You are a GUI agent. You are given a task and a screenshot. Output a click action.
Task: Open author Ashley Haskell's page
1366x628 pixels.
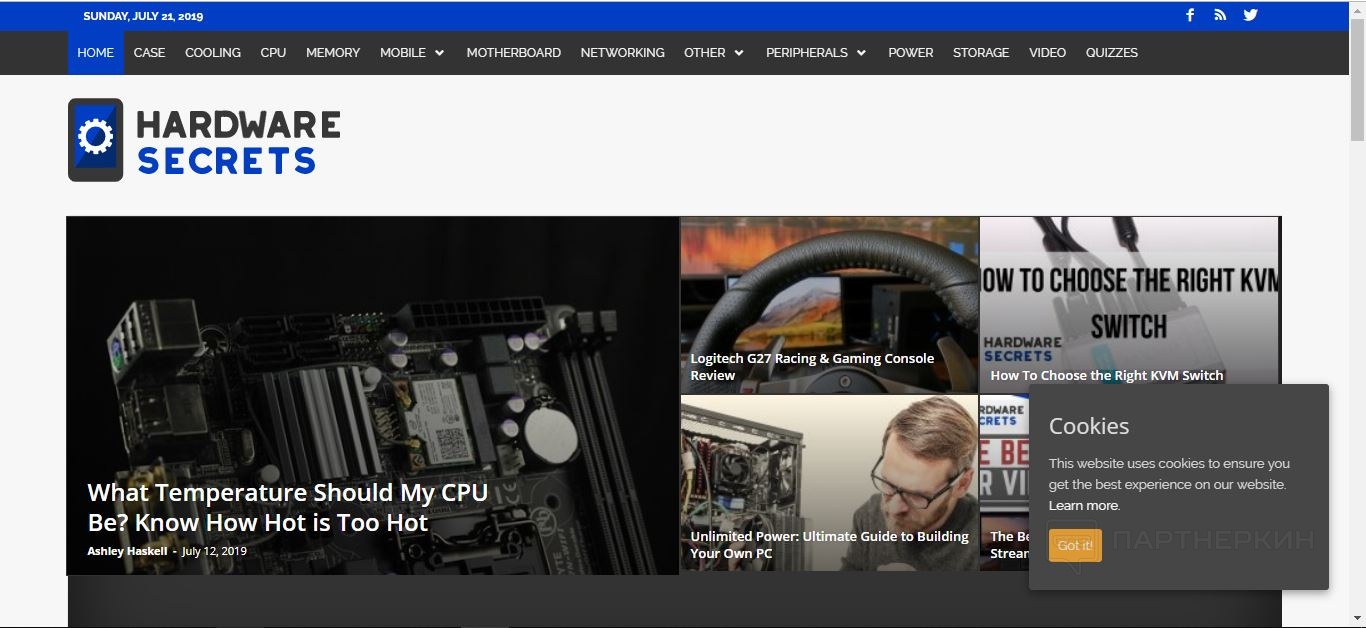click(x=128, y=551)
